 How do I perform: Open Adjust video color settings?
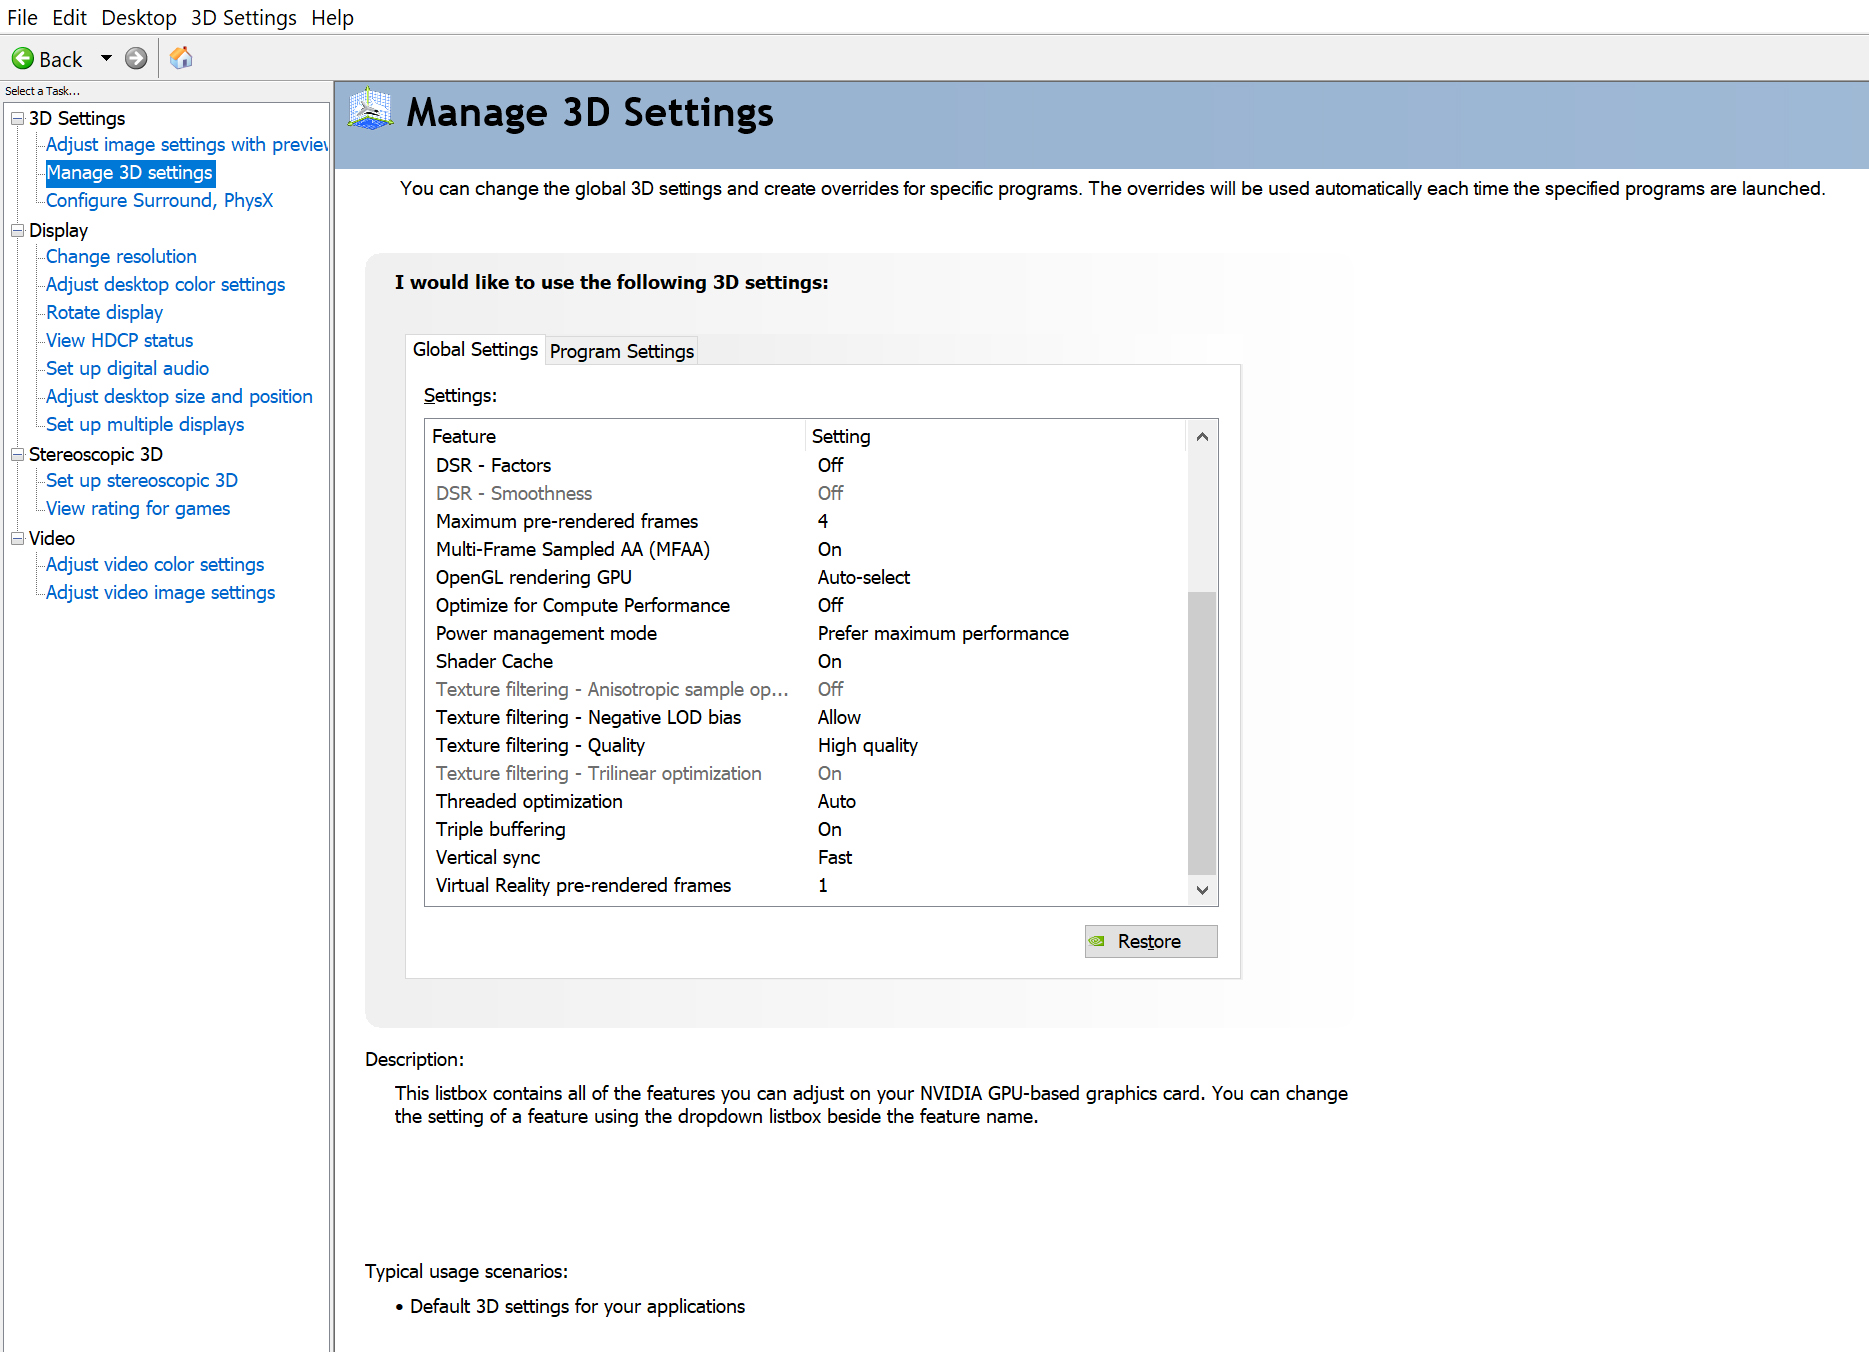(155, 564)
